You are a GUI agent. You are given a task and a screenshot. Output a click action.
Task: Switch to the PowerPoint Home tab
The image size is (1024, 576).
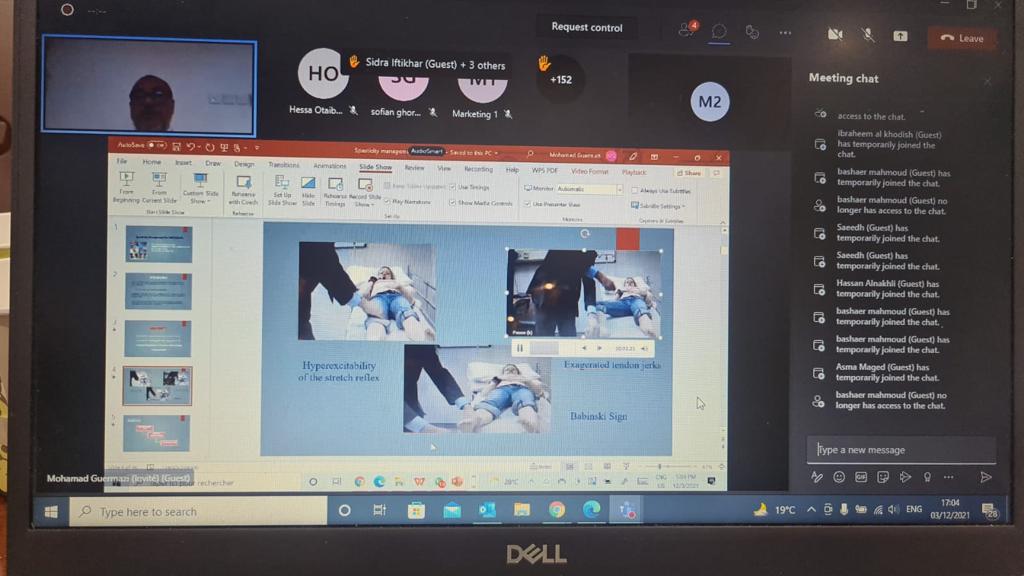(152, 161)
